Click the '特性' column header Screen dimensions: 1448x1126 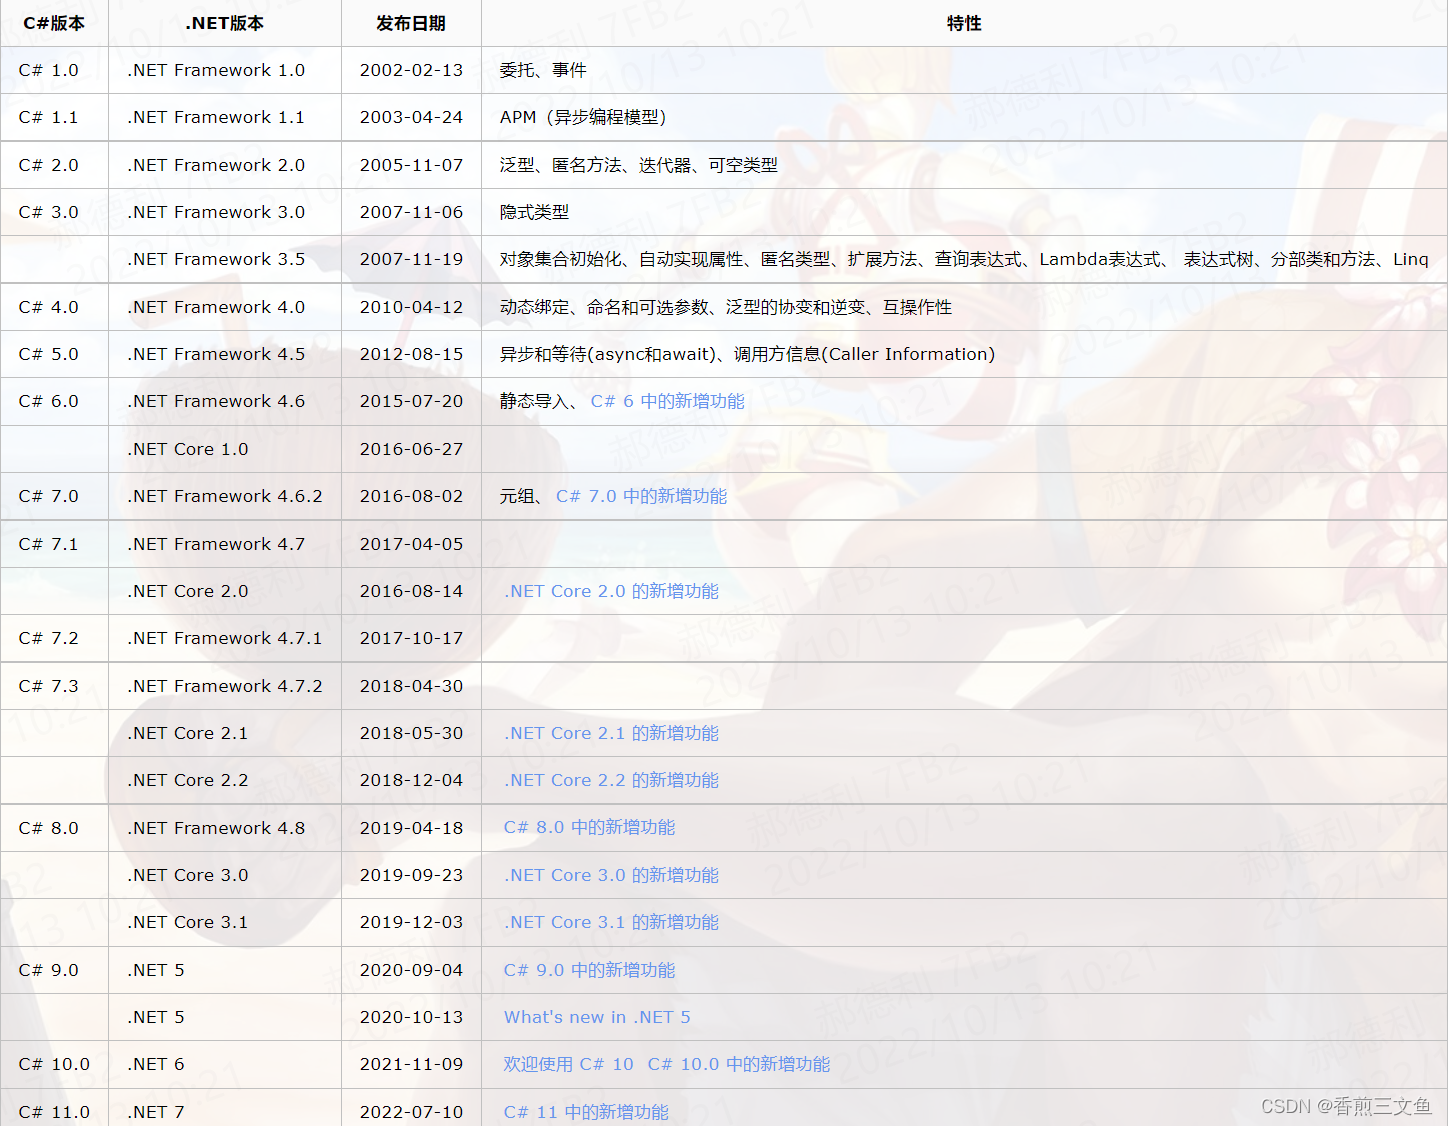click(x=964, y=23)
